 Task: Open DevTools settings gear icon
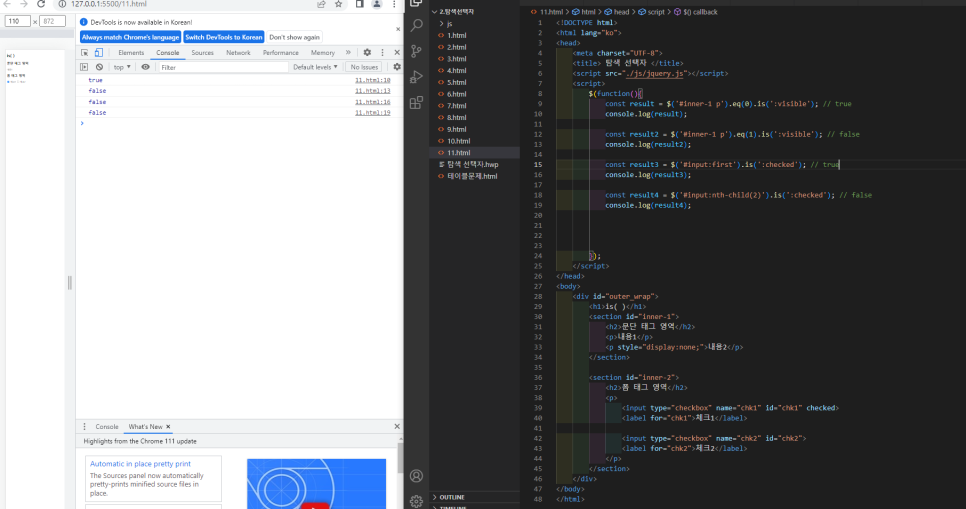pos(367,53)
